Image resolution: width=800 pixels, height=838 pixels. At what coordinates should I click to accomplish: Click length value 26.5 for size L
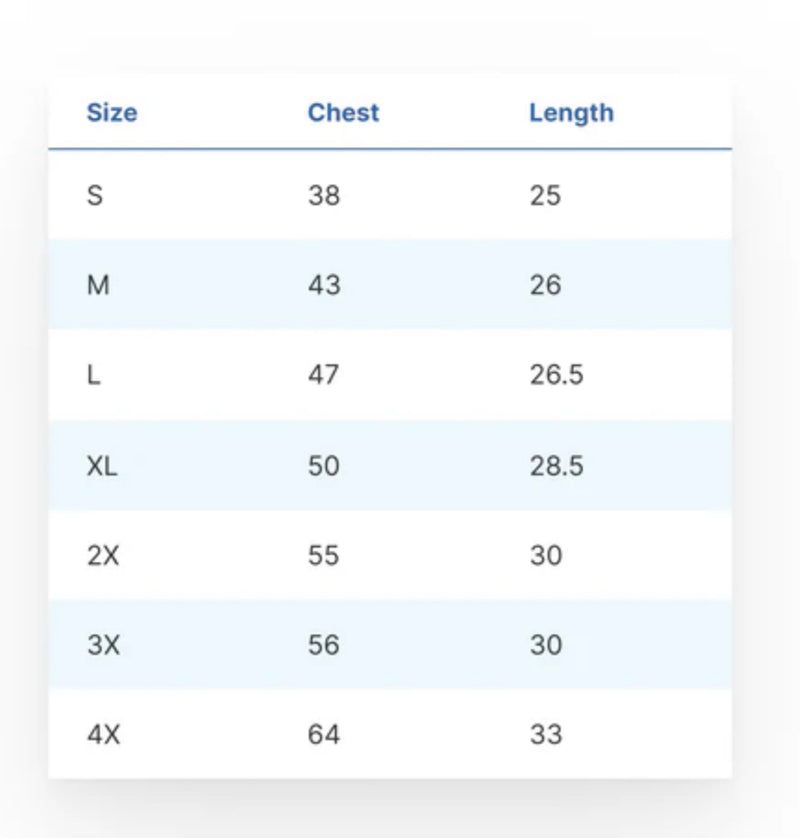[x=556, y=375]
